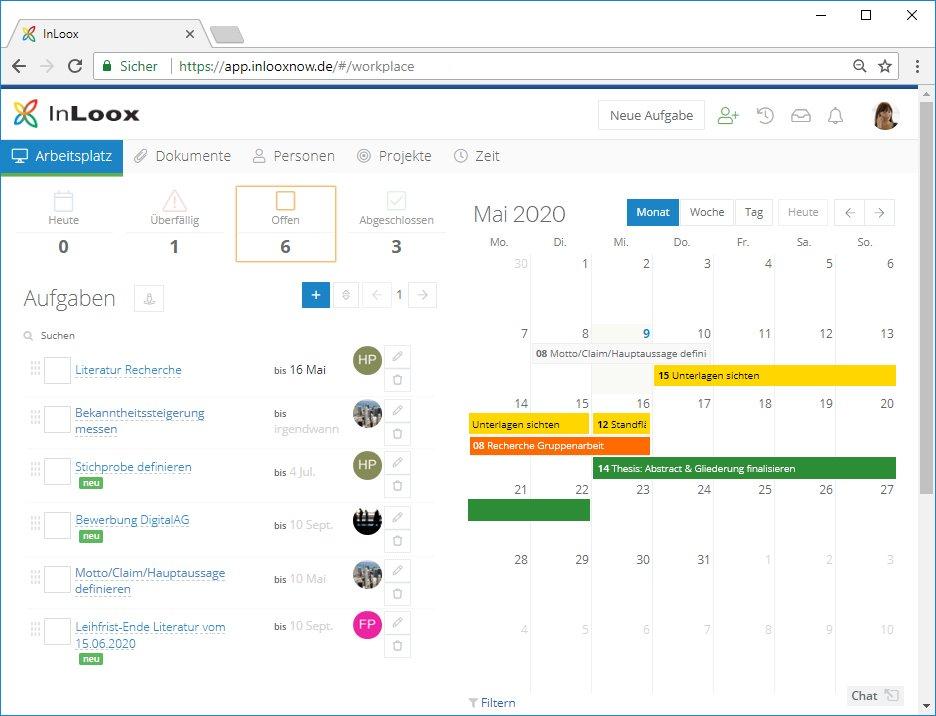Switch to the Dokumente tab
Screen dimensions: 936x716
[x=183, y=156]
